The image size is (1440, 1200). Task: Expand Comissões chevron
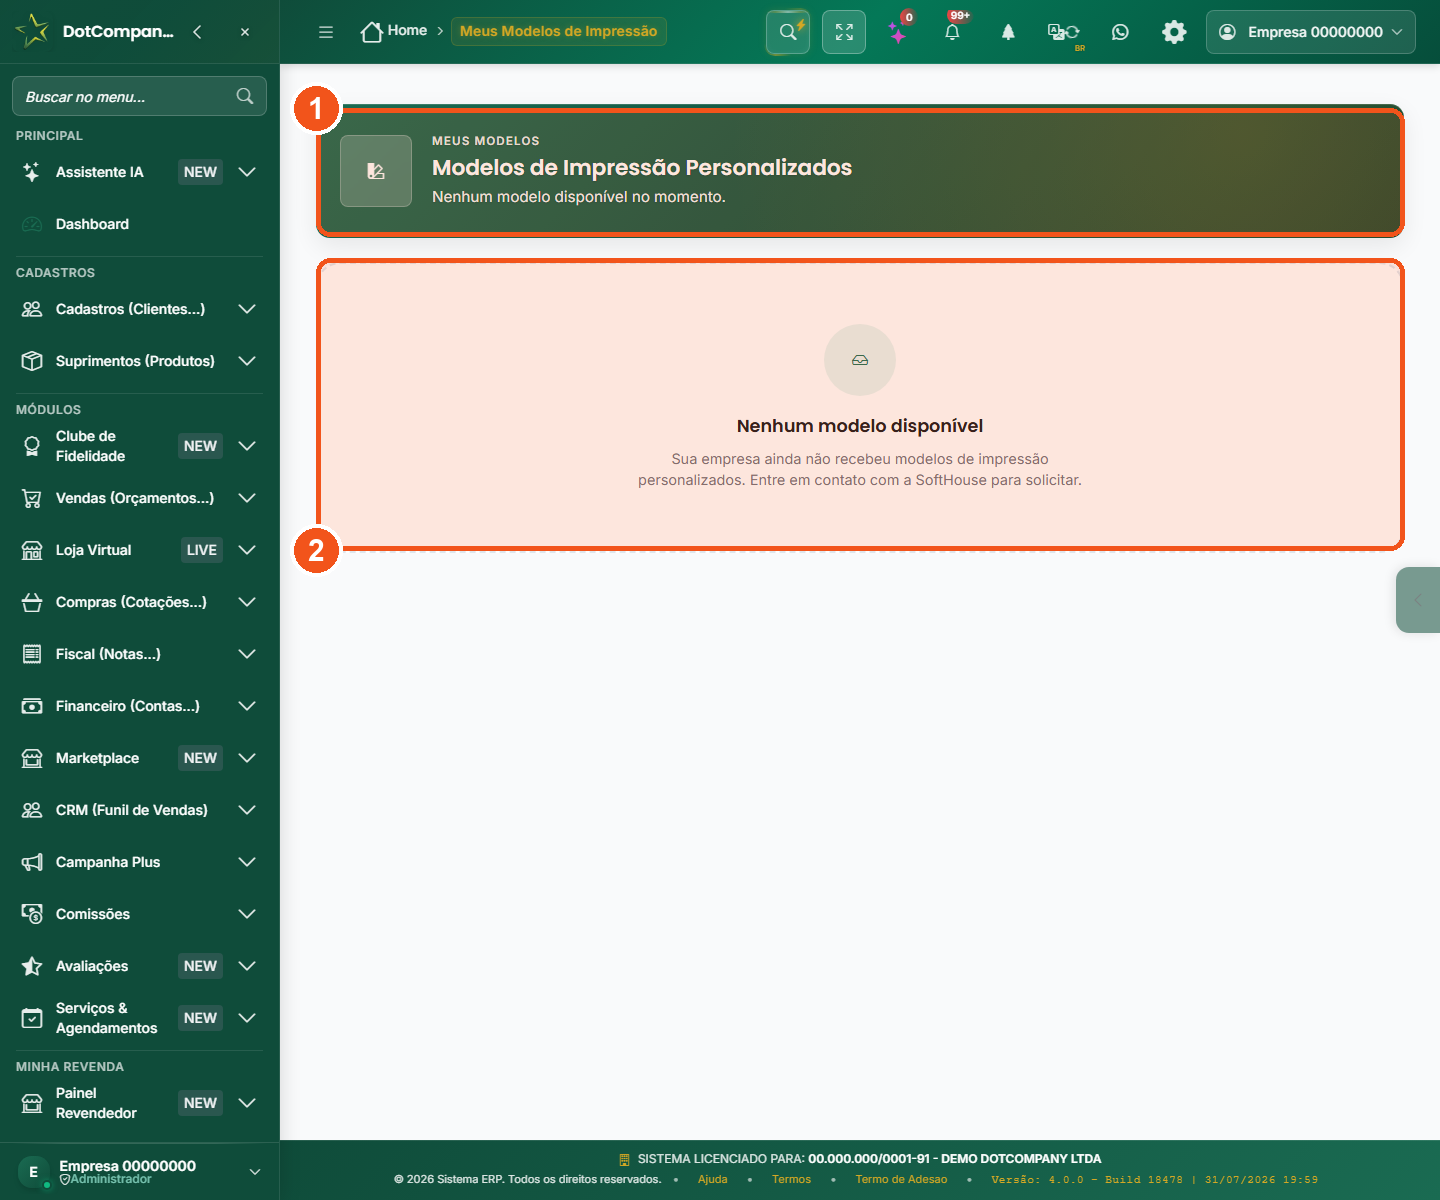[x=247, y=914]
